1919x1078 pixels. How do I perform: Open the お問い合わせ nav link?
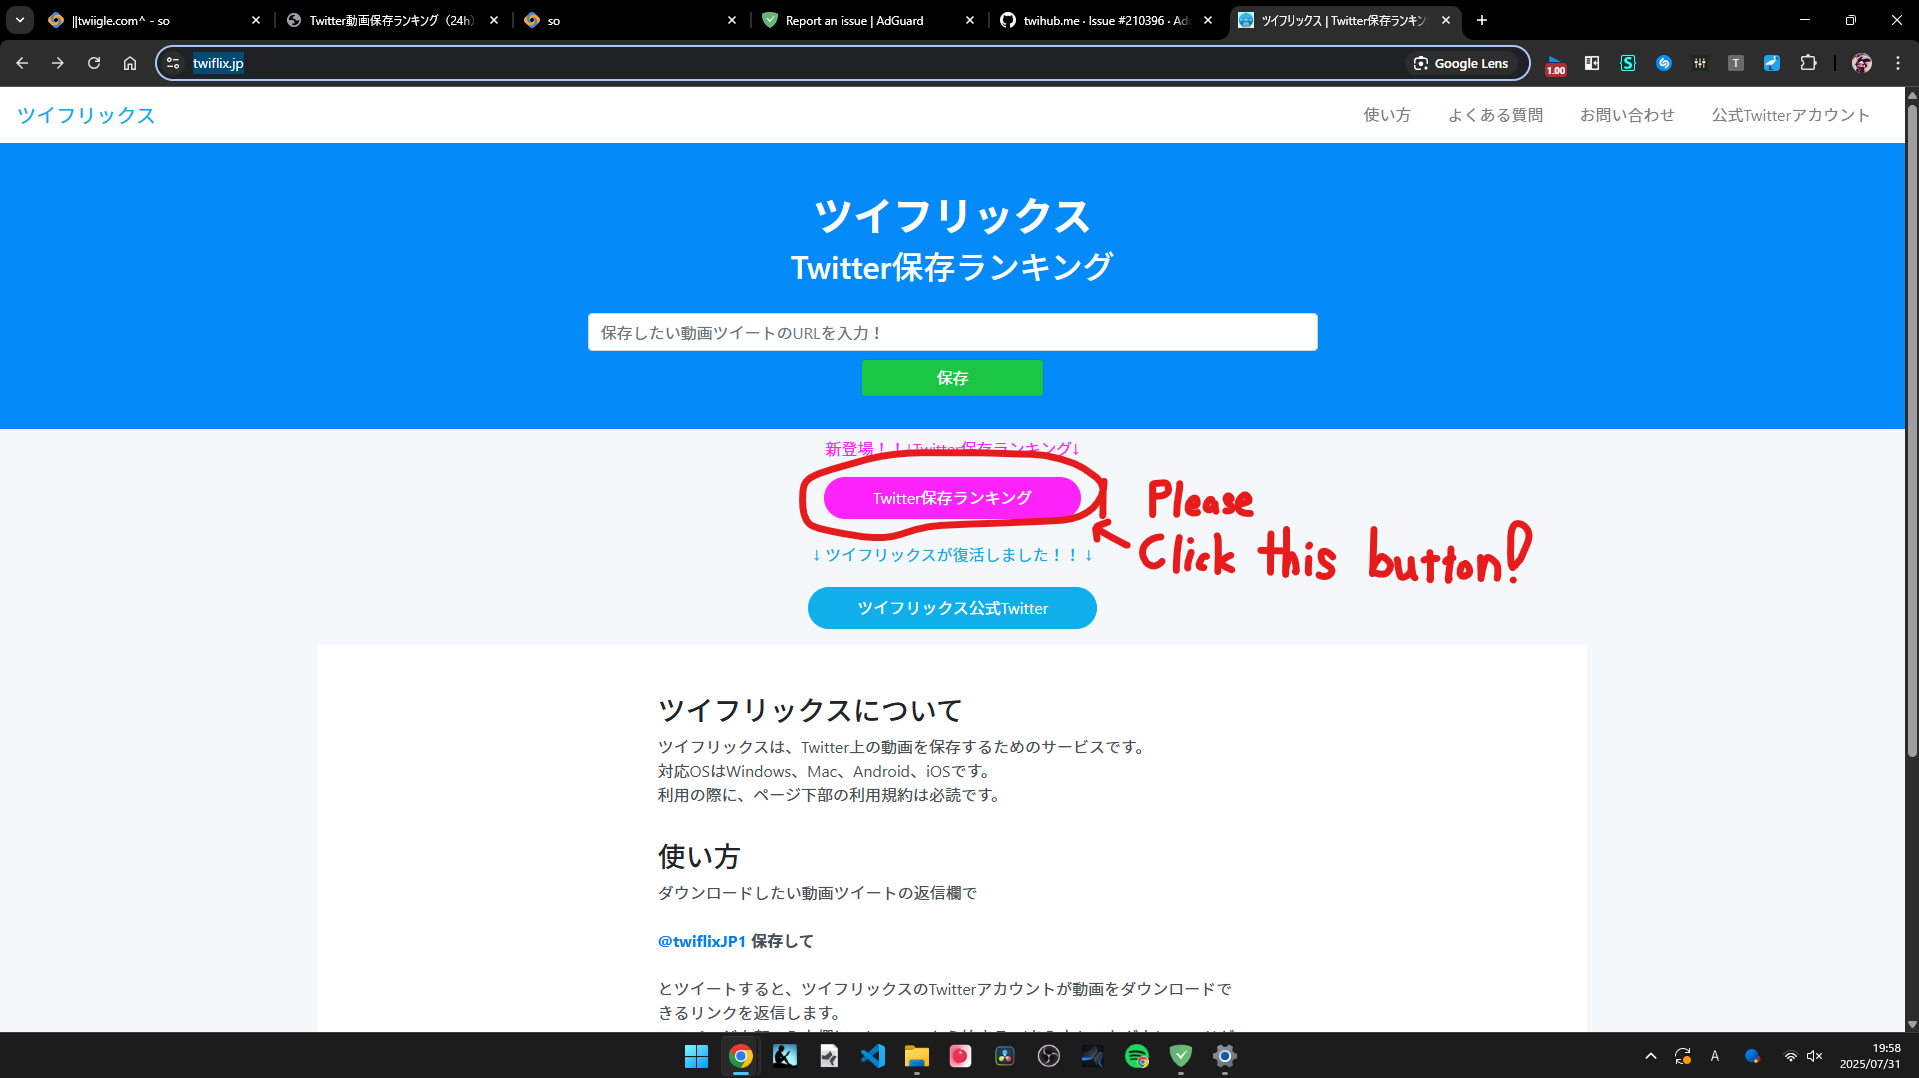[x=1627, y=115]
